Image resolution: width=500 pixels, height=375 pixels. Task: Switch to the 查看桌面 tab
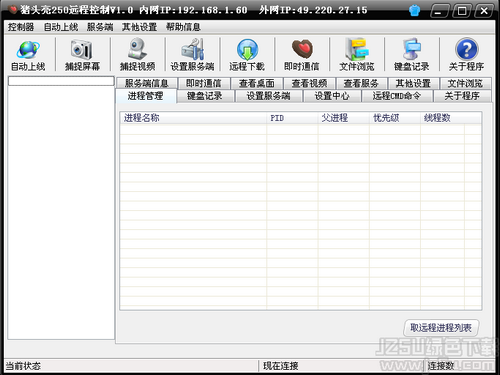[257, 83]
